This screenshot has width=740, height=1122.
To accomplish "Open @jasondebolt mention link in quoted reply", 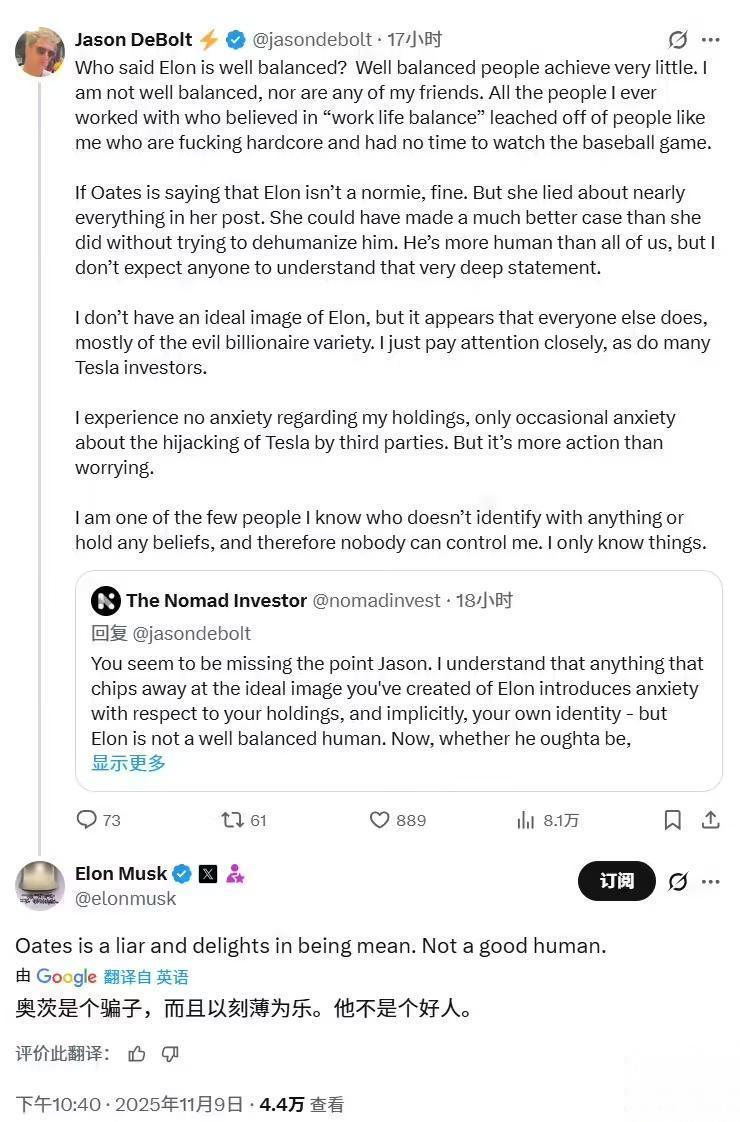I will (191, 633).
